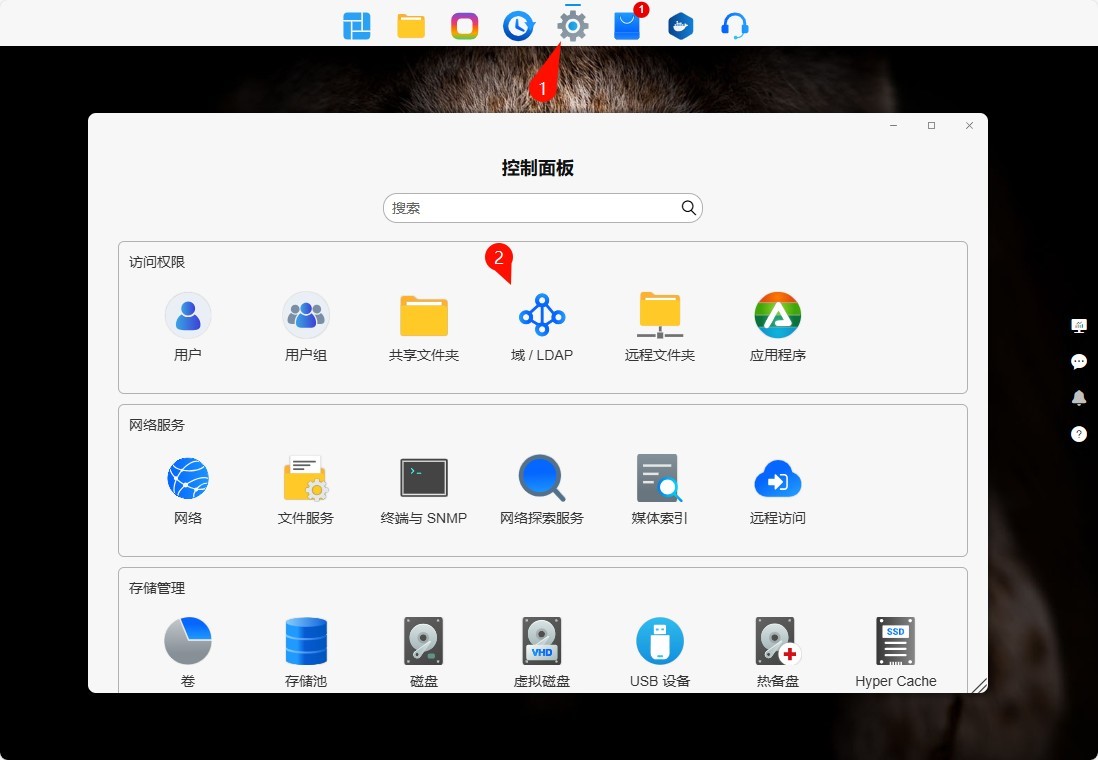Image resolution: width=1098 pixels, height=760 pixels.
Task: Open the blue clock backup app in dock
Action: 519,26
